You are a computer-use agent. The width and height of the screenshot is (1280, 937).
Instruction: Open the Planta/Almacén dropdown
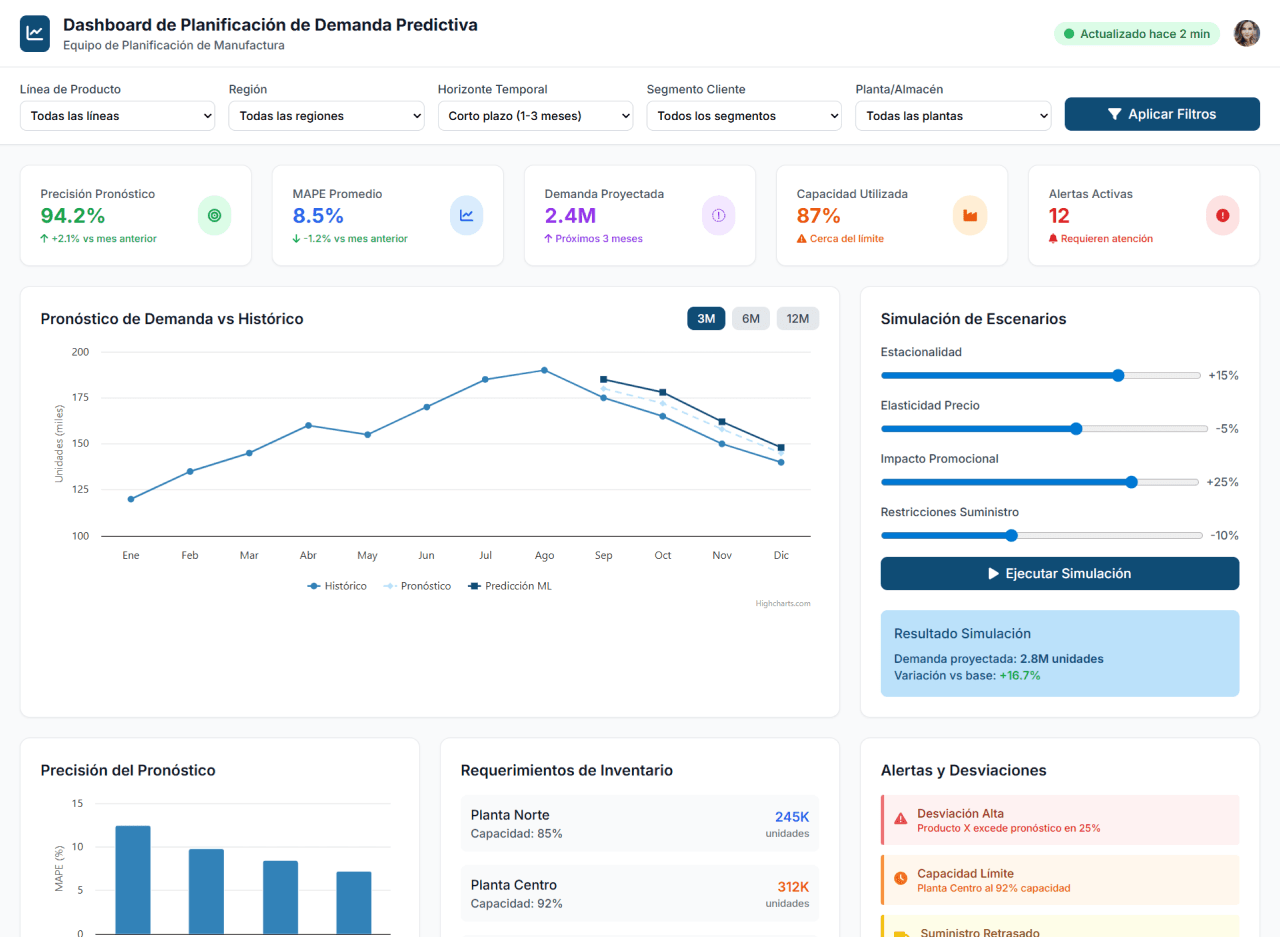tap(954, 116)
